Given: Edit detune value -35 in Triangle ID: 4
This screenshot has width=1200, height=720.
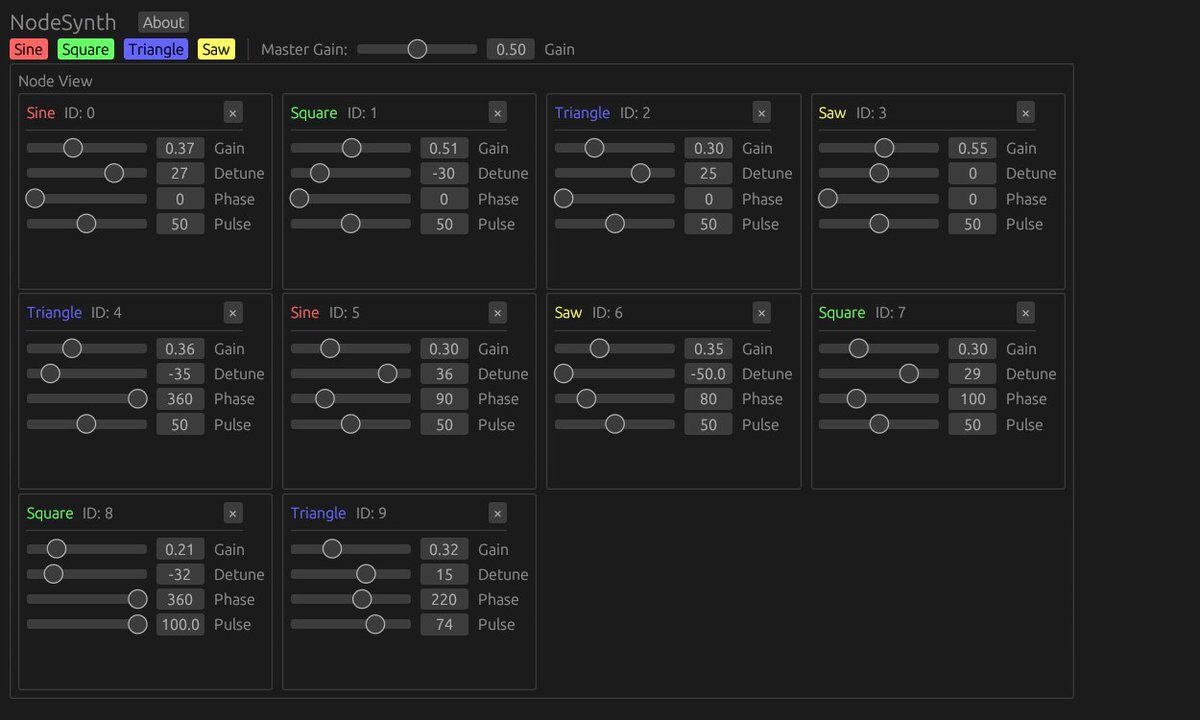Looking at the screenshot, I should tap(180, 374).
